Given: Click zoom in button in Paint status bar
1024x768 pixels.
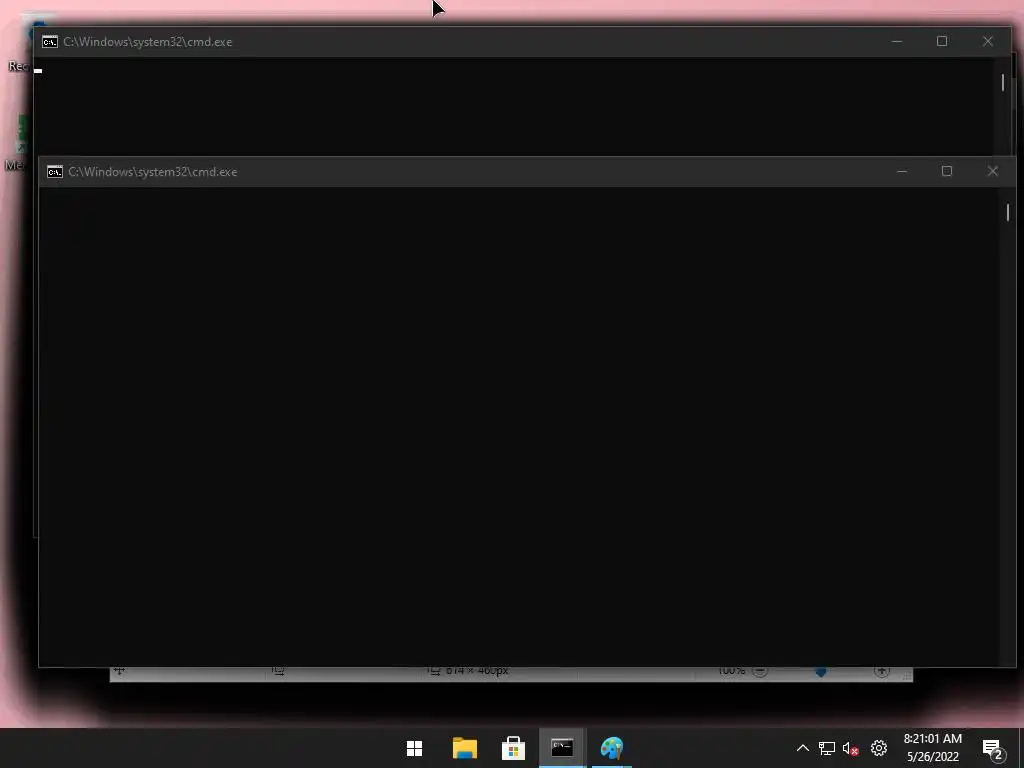Looking at the screenshot, I should [x=882, y=671].
